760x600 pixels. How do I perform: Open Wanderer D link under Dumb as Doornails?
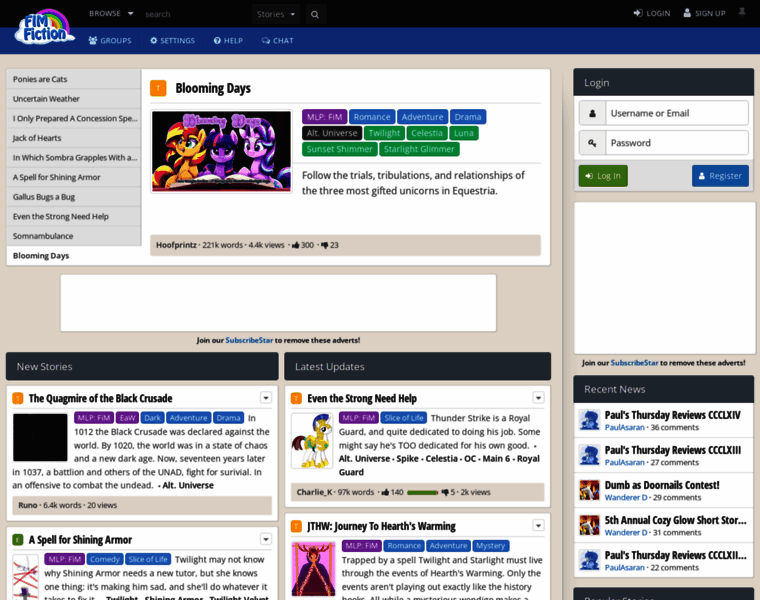point(626,497)
